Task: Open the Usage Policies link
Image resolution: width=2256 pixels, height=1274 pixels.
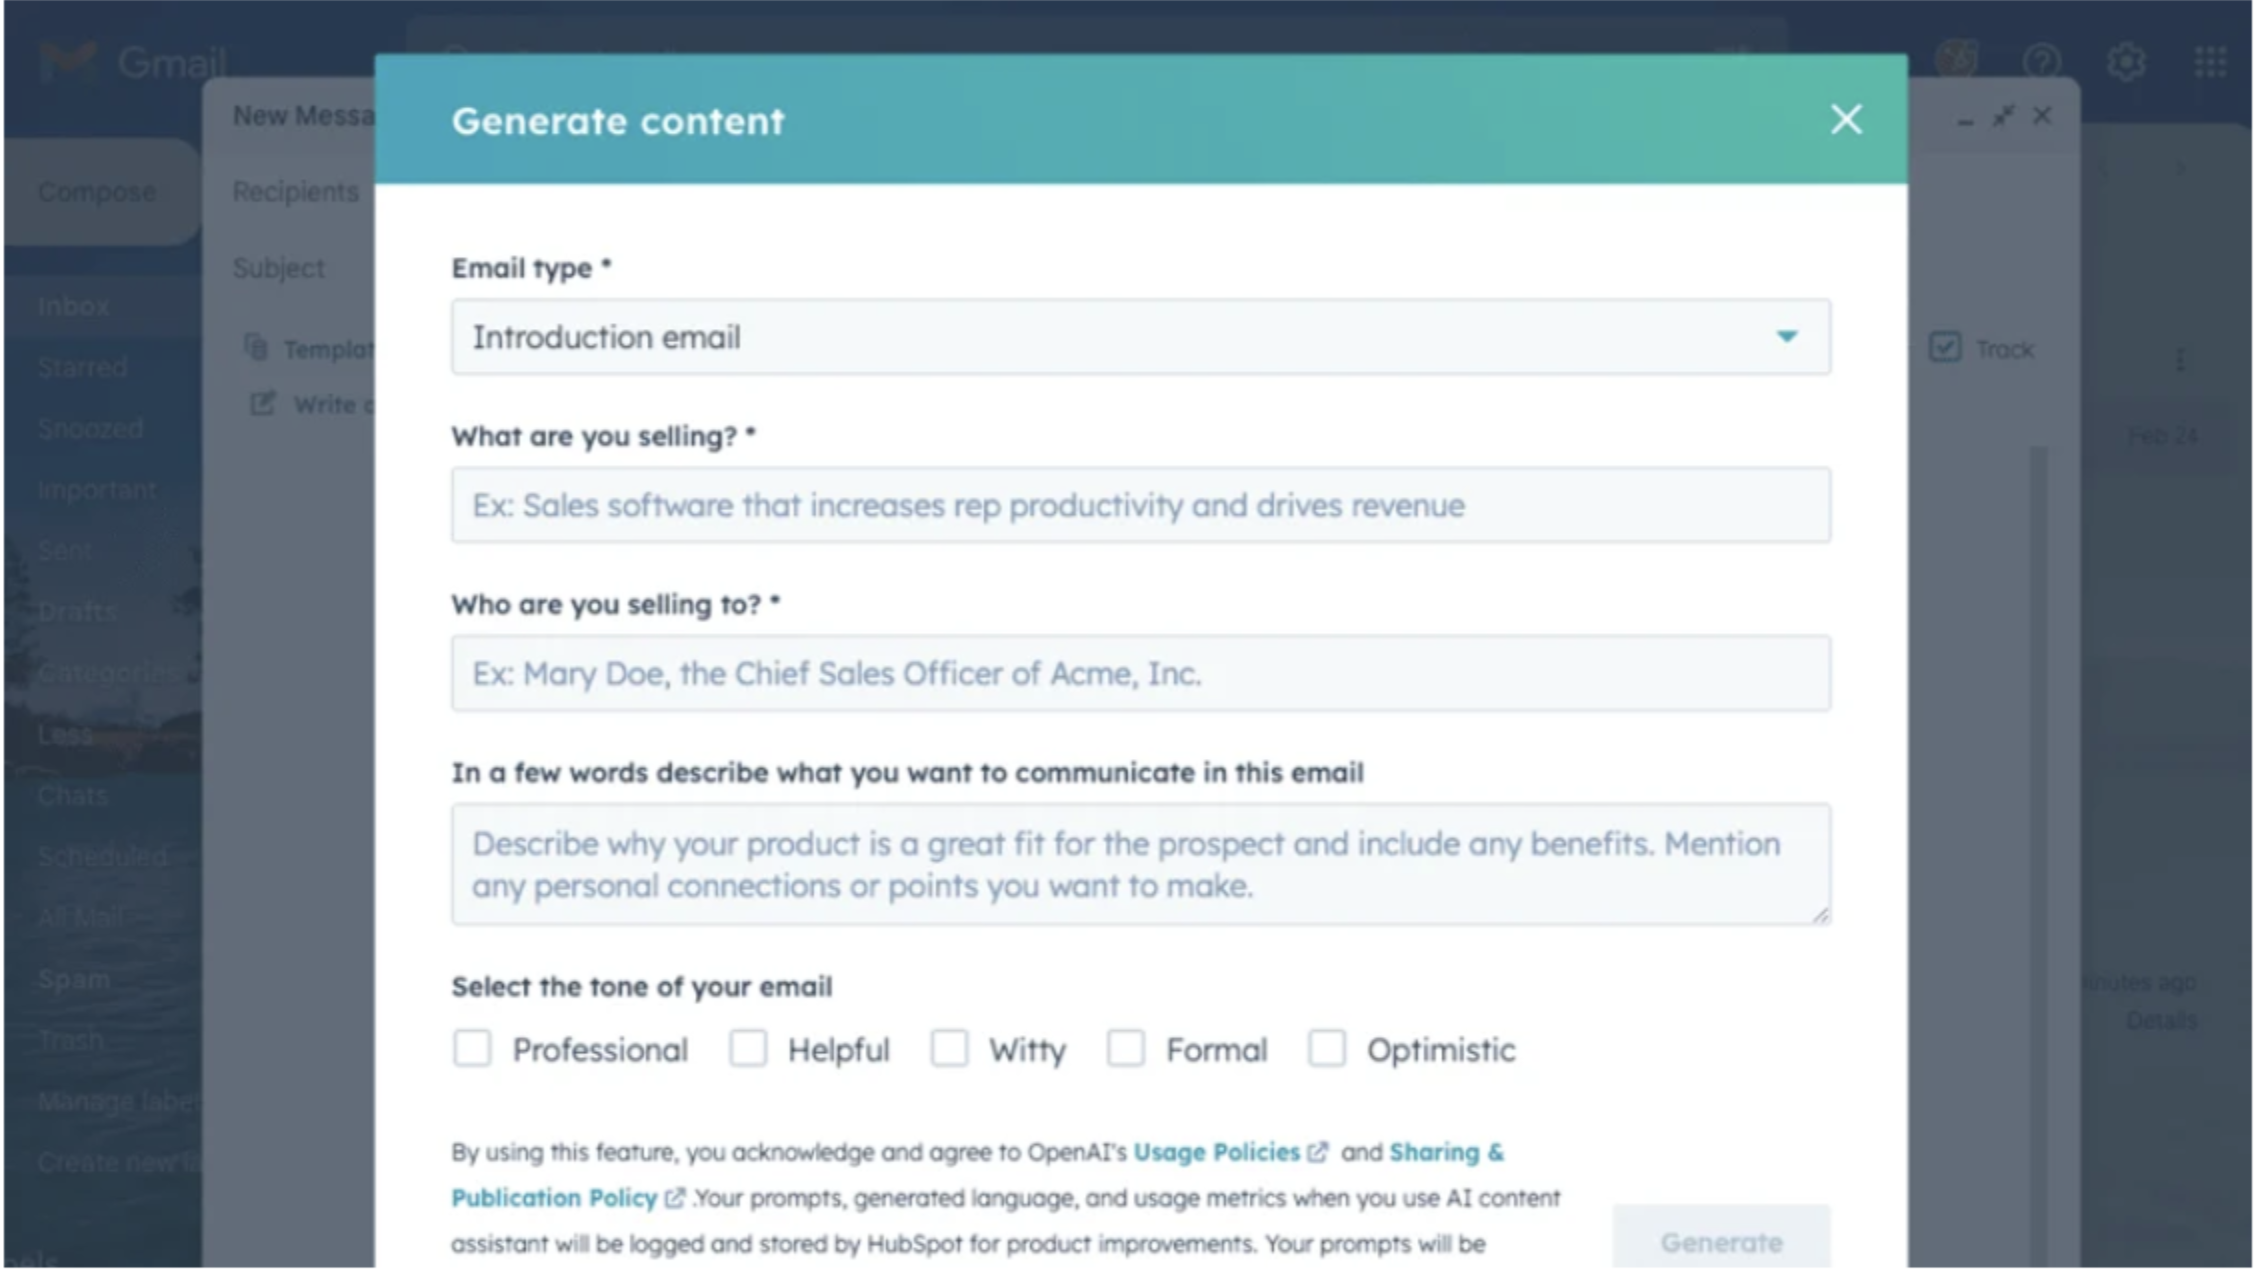Action: [x=1215, y=1152]
